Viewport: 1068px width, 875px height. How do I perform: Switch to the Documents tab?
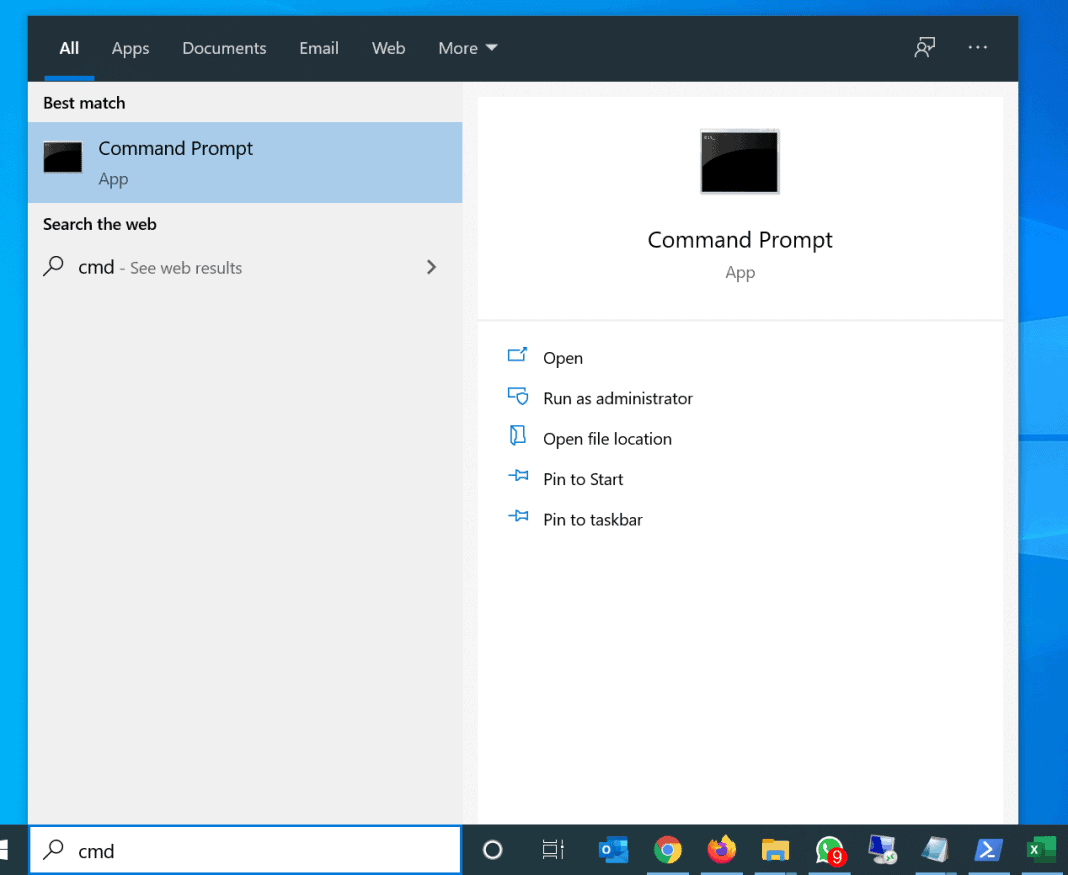coord(224,48)
